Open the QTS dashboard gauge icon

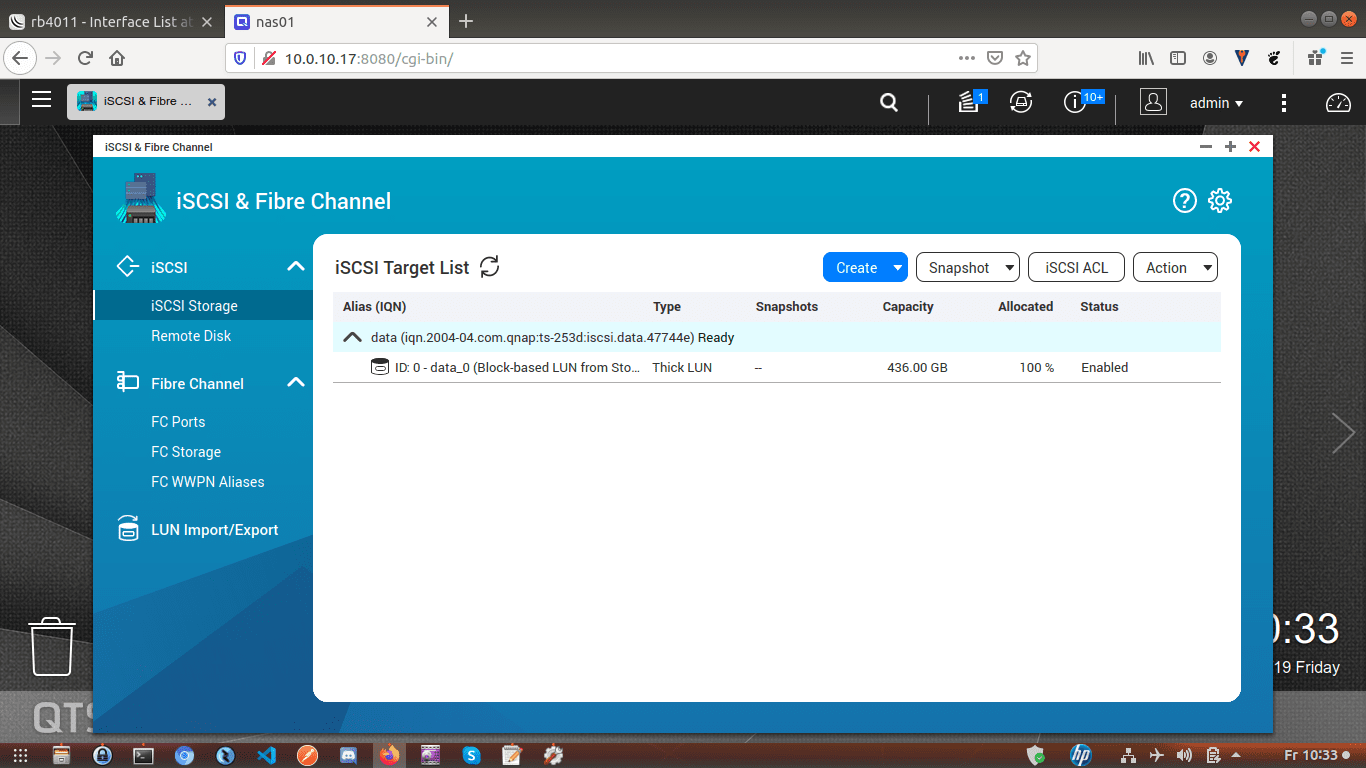pyautogui.click(x=1338, y=102)
